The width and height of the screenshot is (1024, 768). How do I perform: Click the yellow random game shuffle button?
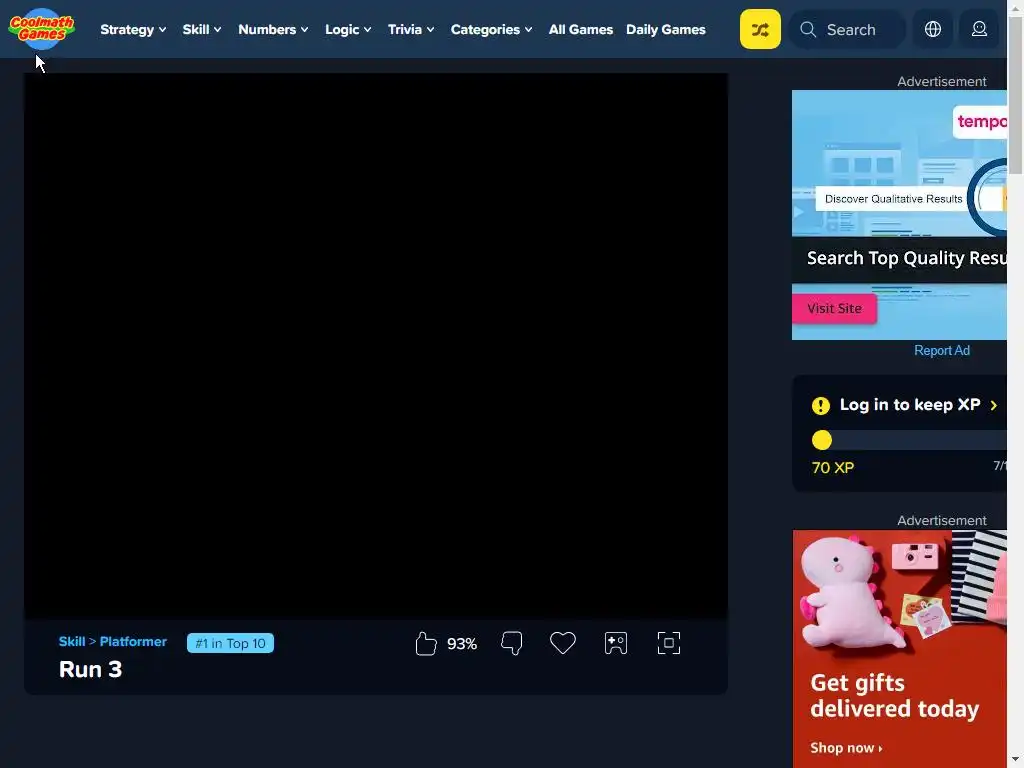pos(760,29)
